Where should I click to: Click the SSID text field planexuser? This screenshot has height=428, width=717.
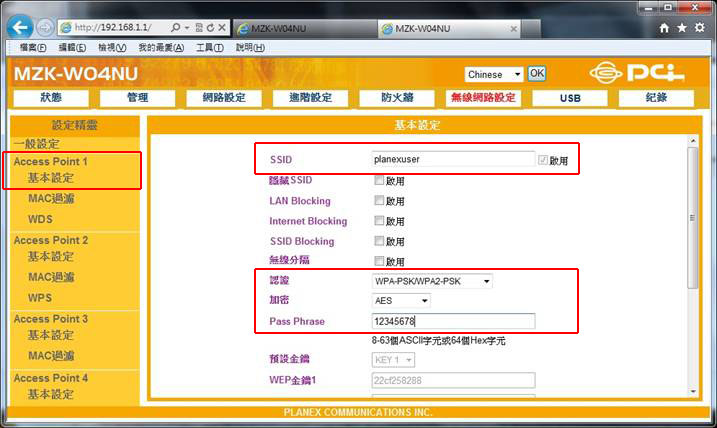coord(453,159)
